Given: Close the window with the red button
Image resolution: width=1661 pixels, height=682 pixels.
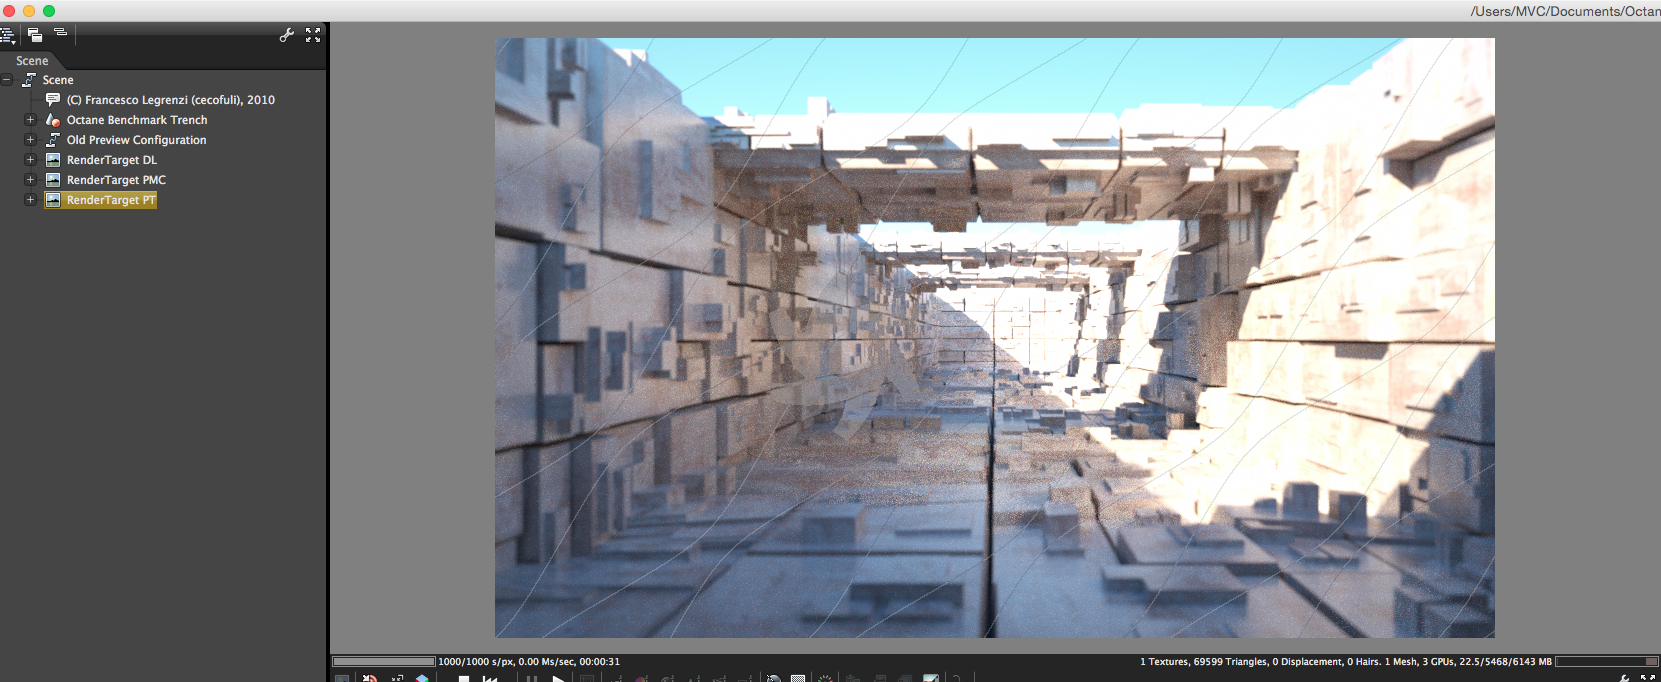Looking at the screenshot, I should [9, 11].
